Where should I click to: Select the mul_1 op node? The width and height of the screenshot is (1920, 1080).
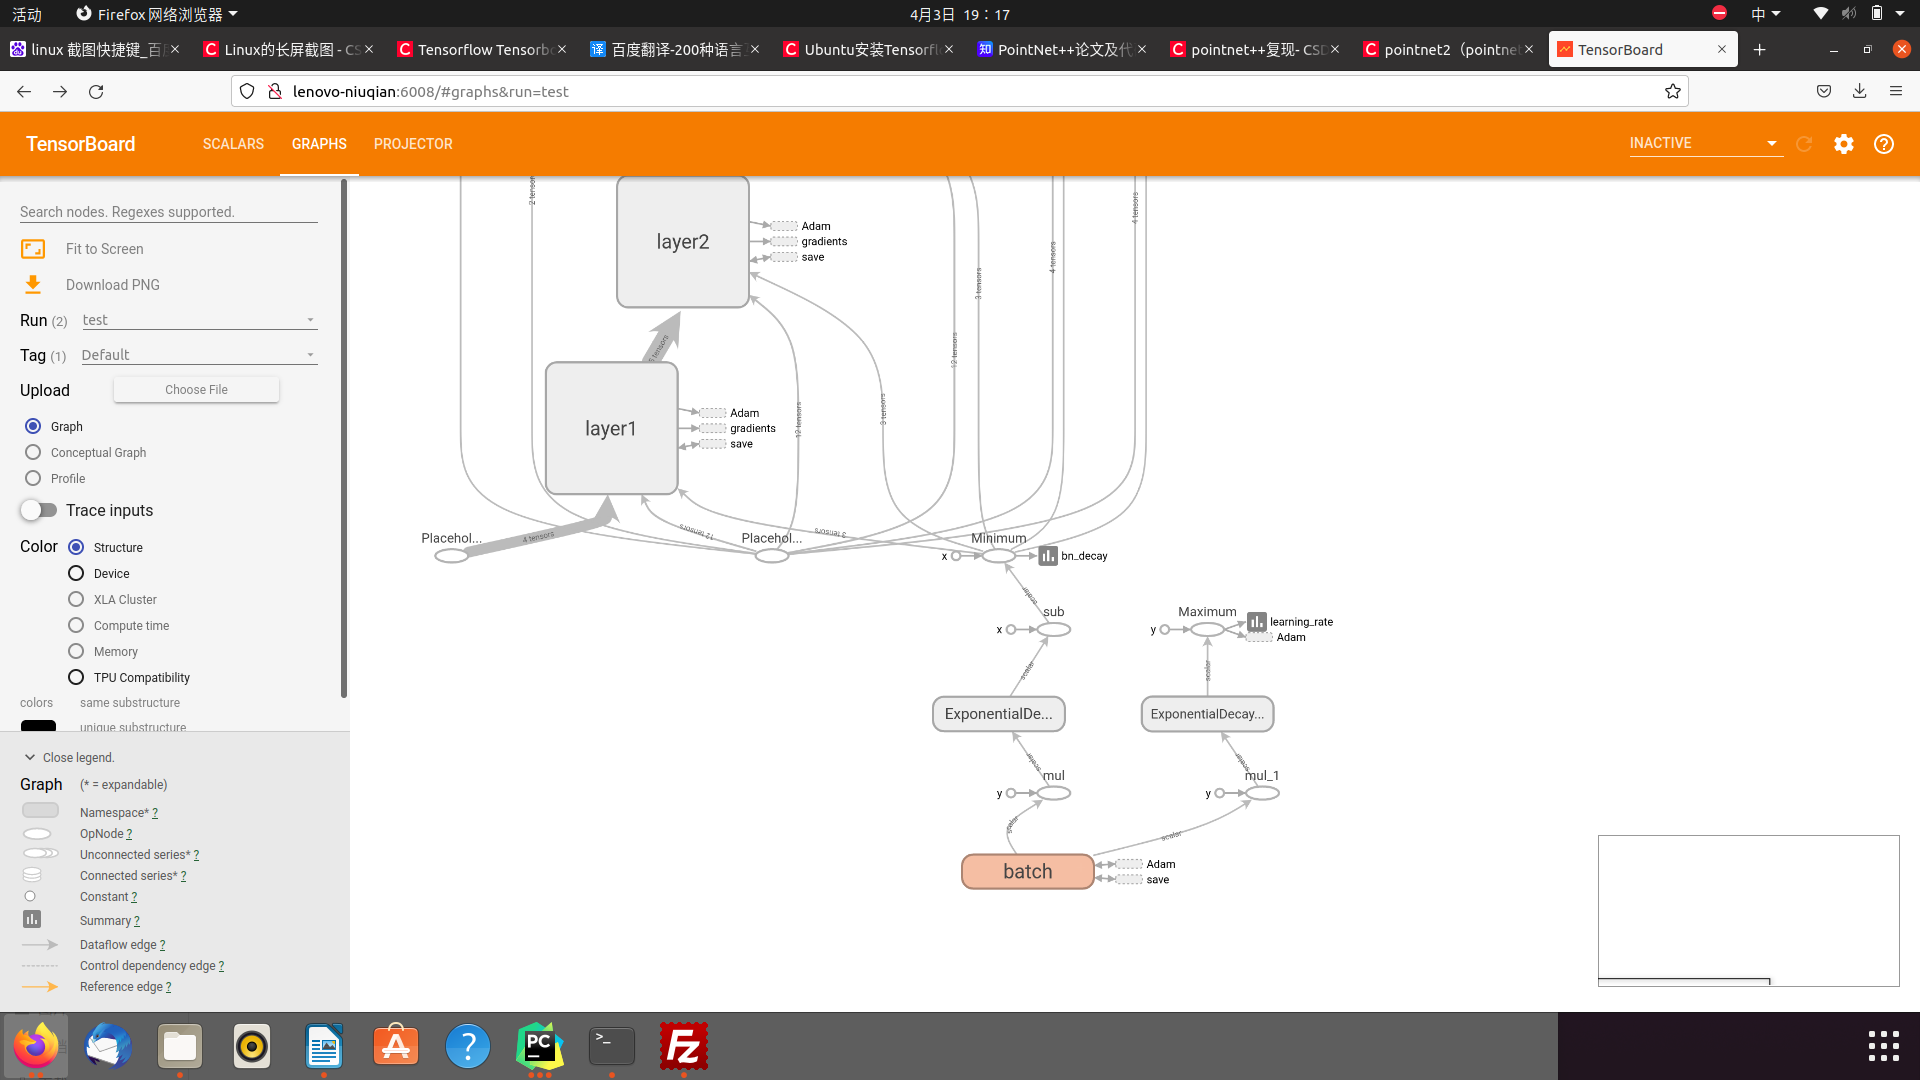point(1262,793)
